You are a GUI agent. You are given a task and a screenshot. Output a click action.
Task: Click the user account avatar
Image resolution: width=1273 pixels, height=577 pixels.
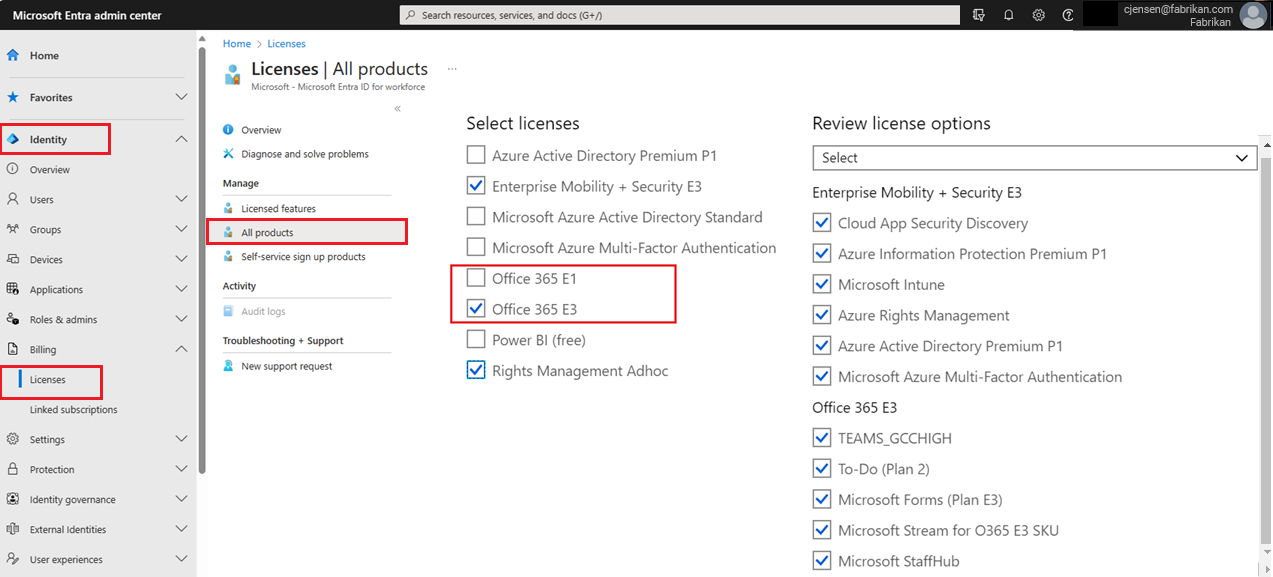(1252, 15)
